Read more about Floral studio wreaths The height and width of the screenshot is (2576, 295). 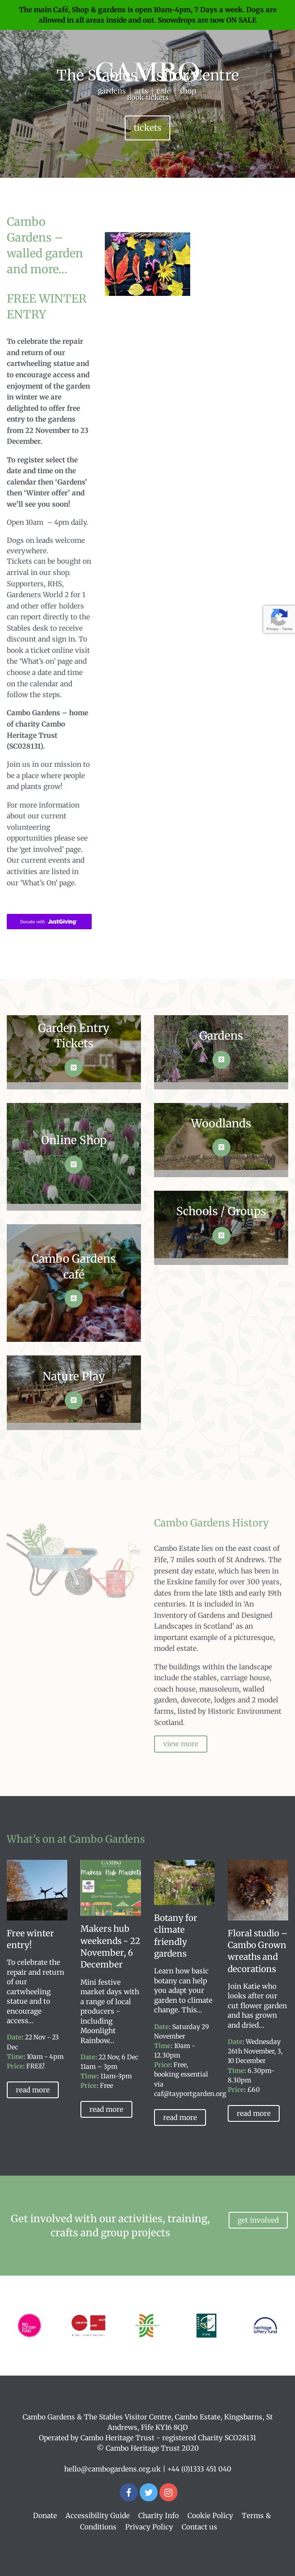click(x=254, y=2113)
